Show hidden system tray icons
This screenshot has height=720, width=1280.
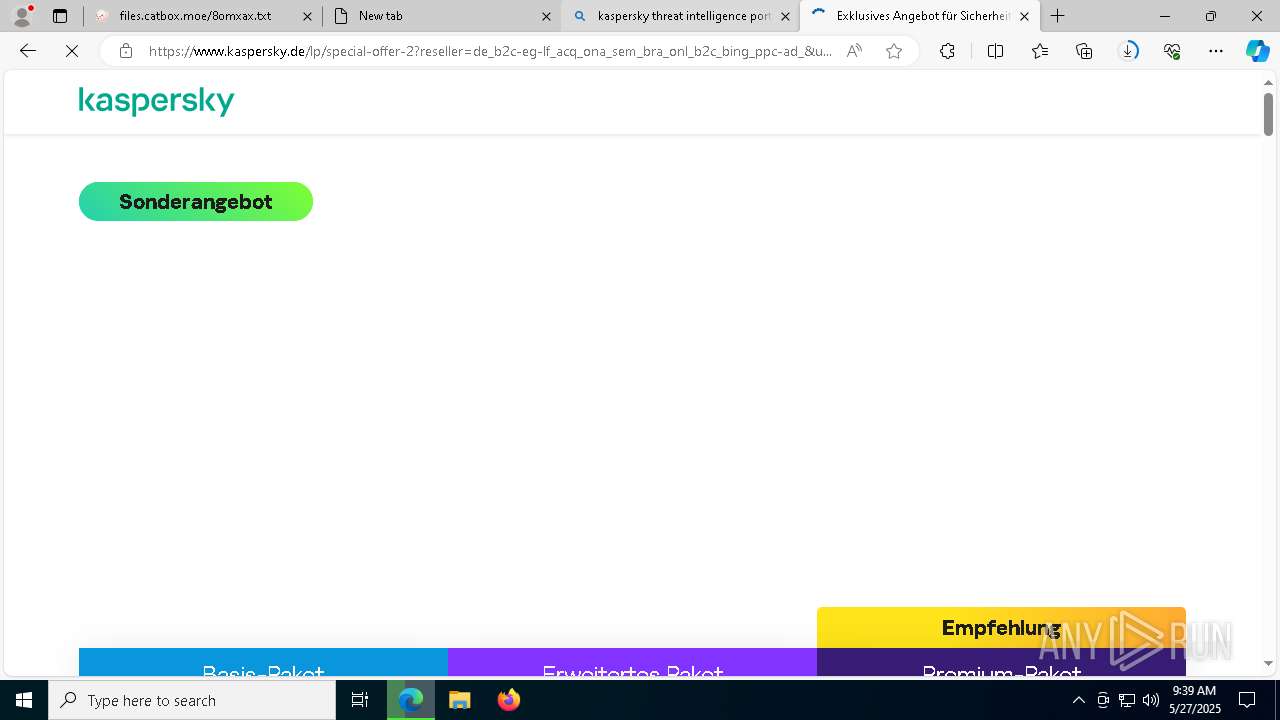(x=1078, y=700)
